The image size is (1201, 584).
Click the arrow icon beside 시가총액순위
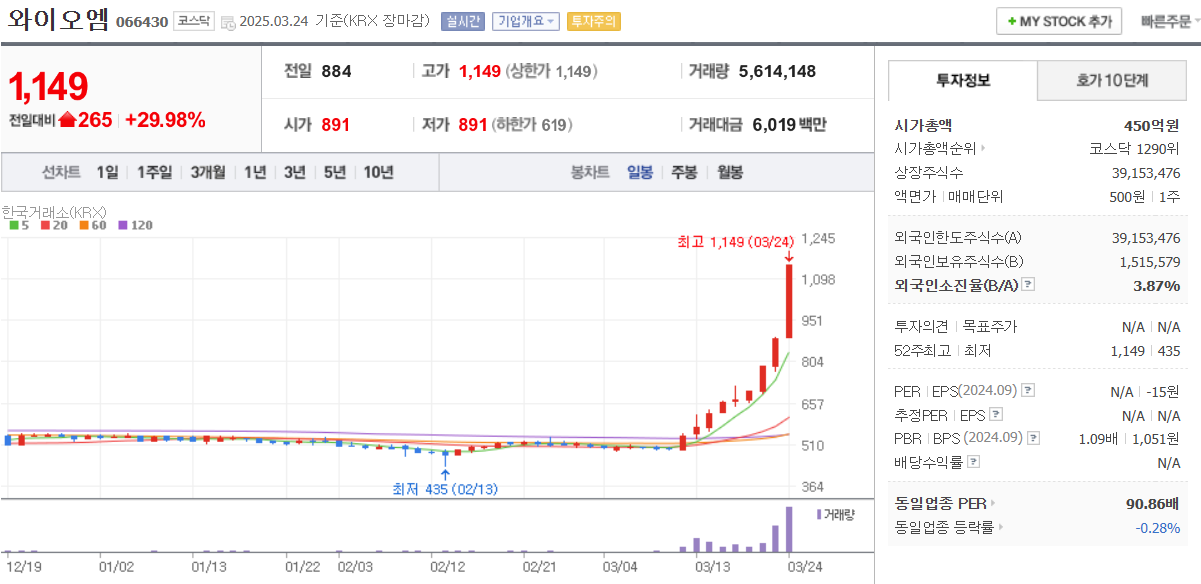983,149
